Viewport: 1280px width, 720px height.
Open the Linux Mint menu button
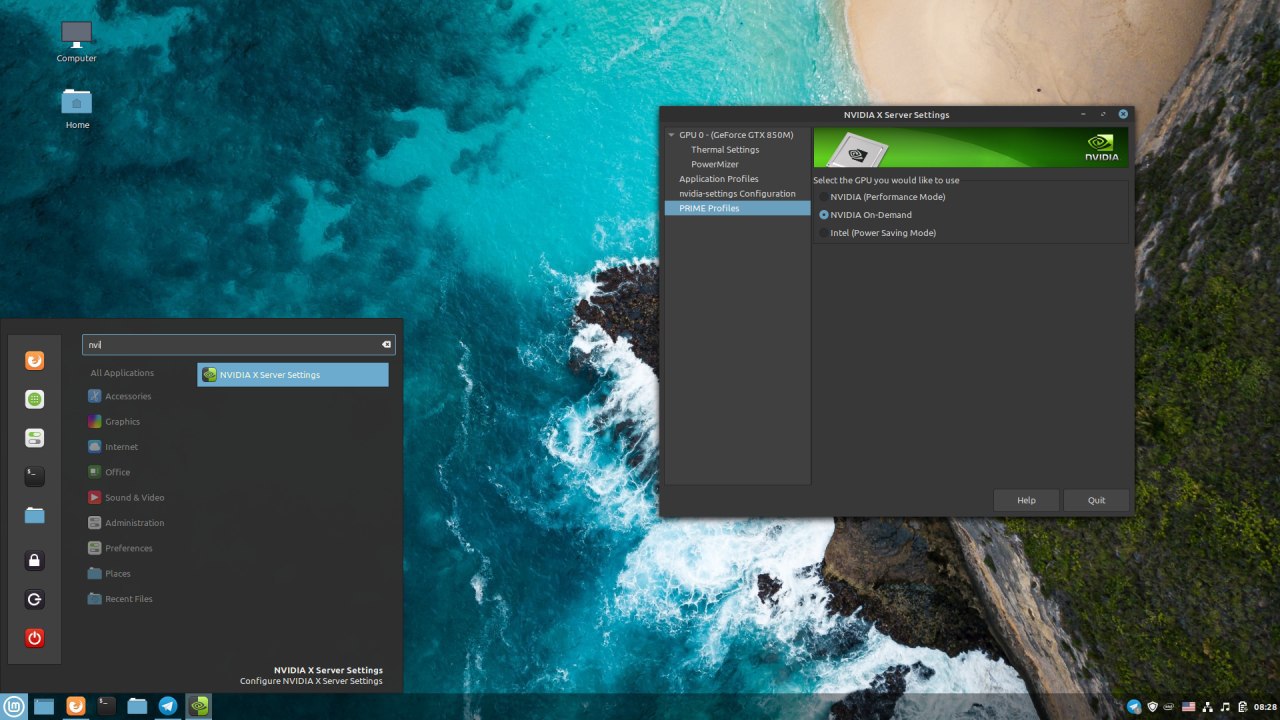tap(14, 706)
